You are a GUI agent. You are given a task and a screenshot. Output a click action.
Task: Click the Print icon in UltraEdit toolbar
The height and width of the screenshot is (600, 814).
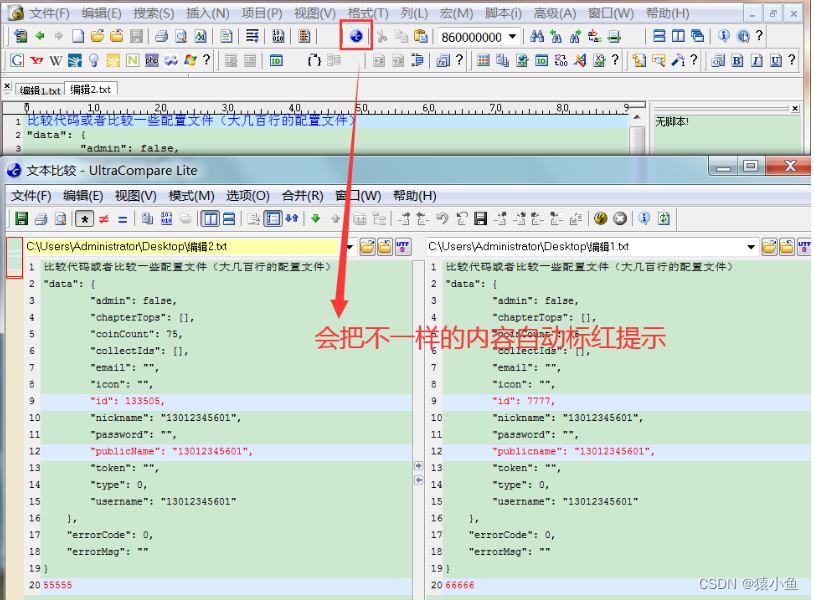[161, 36]
